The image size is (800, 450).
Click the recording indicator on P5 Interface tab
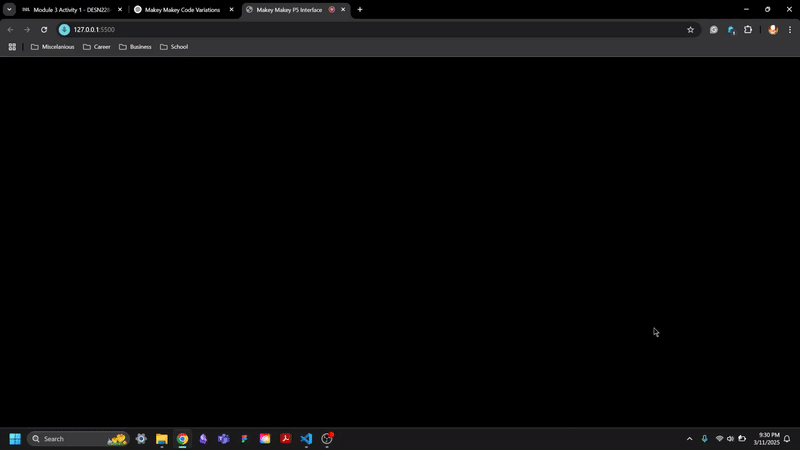332,10
